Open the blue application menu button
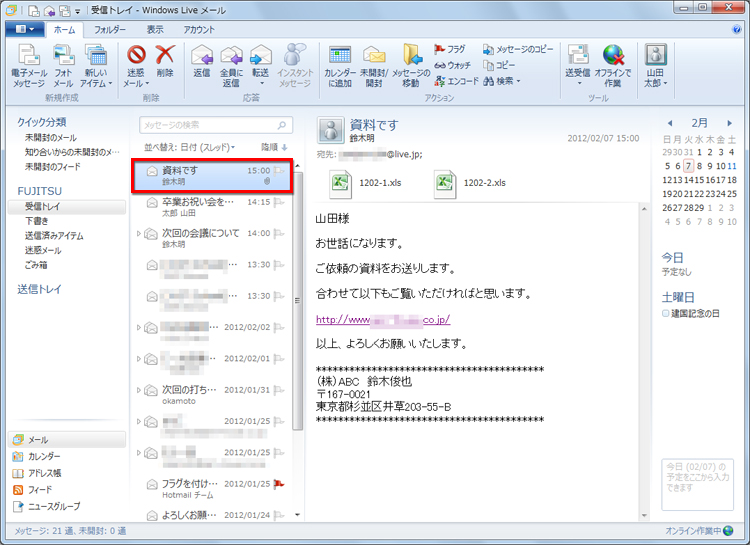 [x=25, y=29]
